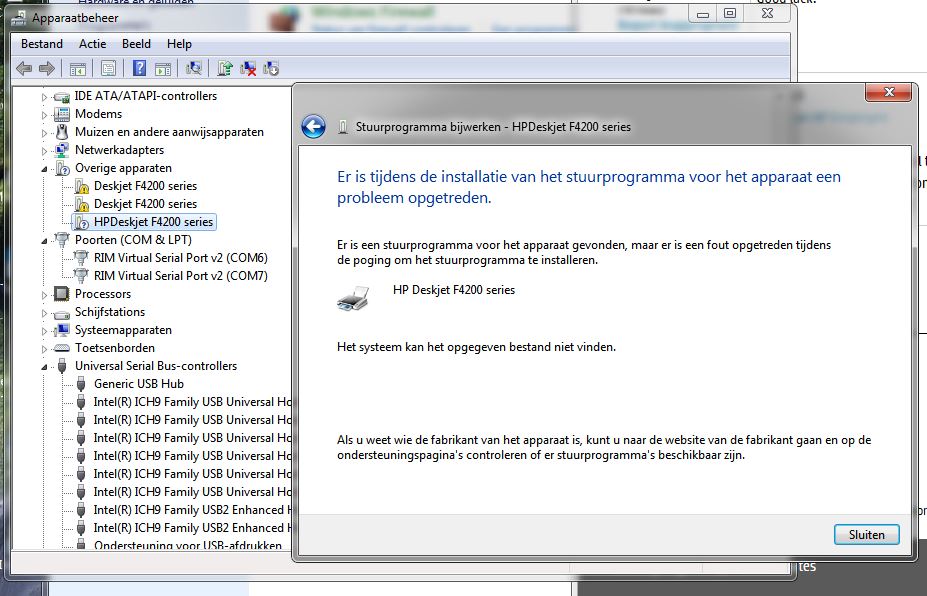927x596 pixels.
Task: Minimize the Apparaatbeheer window
Action: coord(703,14)
